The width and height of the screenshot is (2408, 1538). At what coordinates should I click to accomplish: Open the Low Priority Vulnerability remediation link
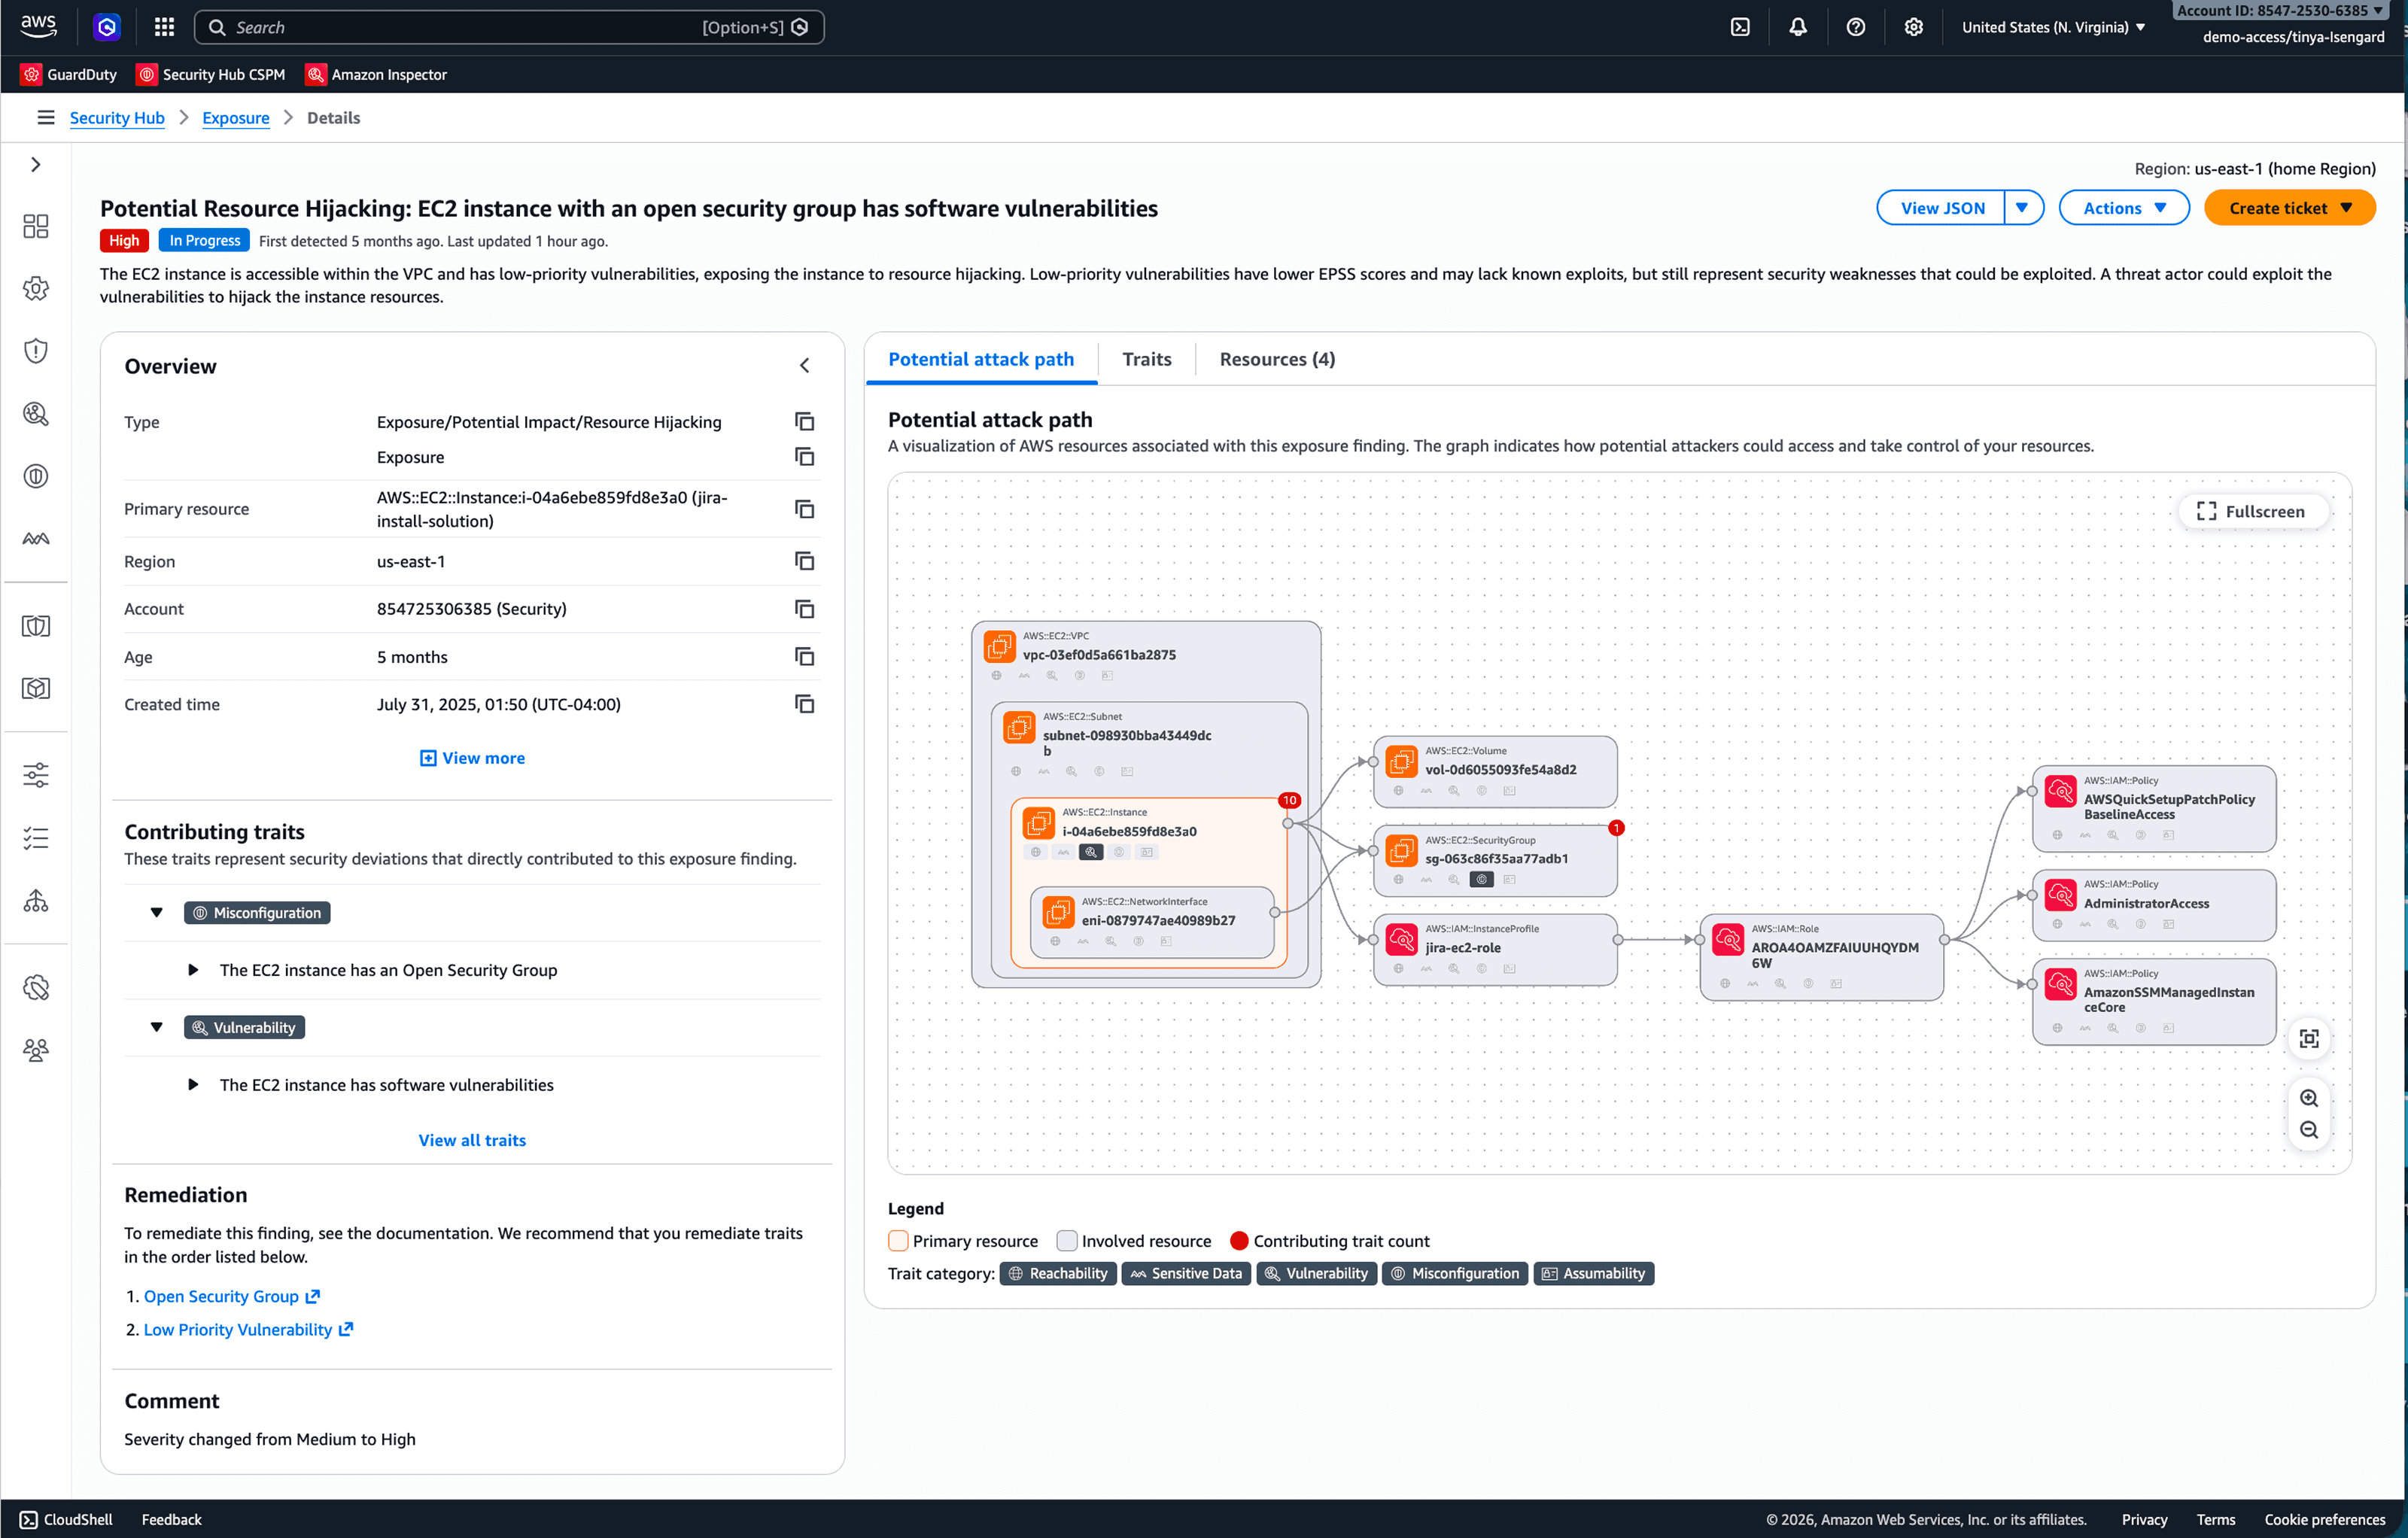pyautogui.click(x=249, y=1330)
